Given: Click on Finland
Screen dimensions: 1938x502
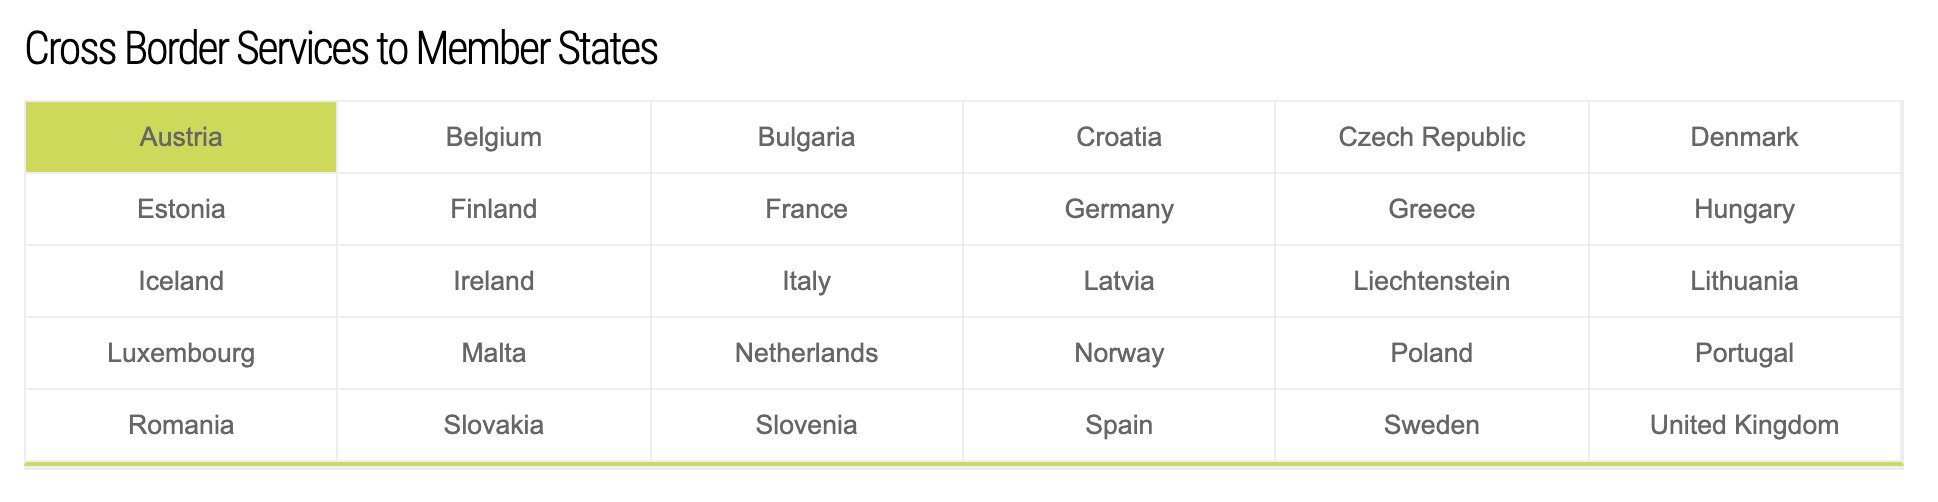Looking at the screenshot, I should pos(494,209).
